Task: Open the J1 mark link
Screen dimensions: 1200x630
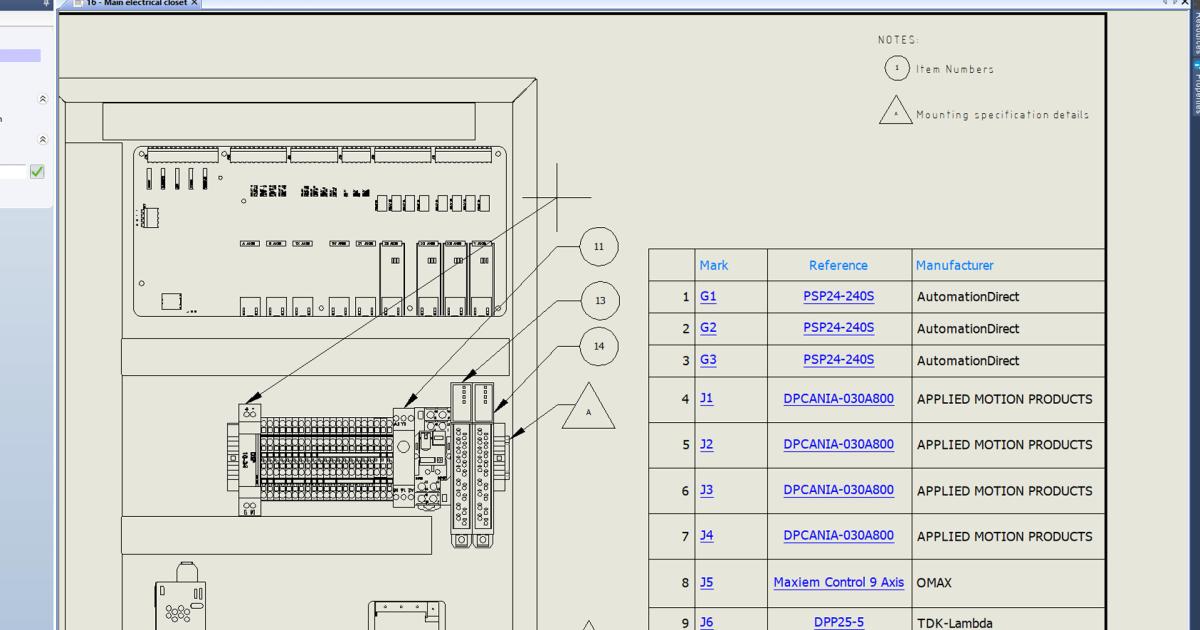Action: click(x=706, y=398)
